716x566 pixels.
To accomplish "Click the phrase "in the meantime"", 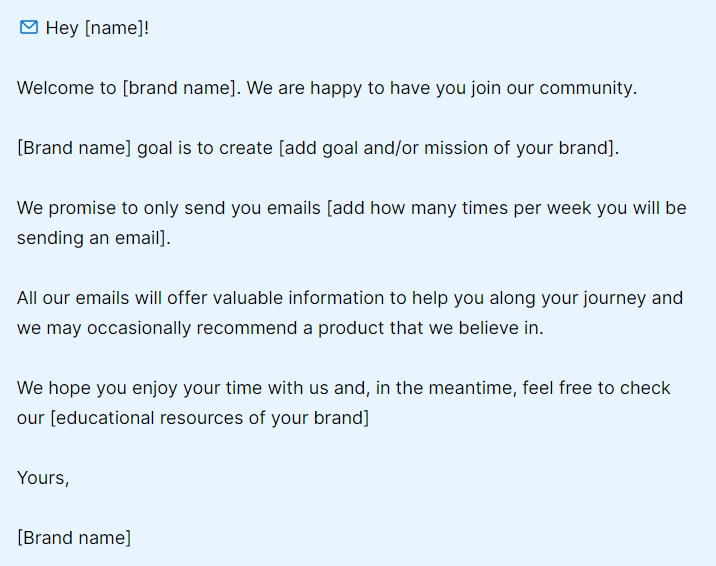I will [456, 388].
